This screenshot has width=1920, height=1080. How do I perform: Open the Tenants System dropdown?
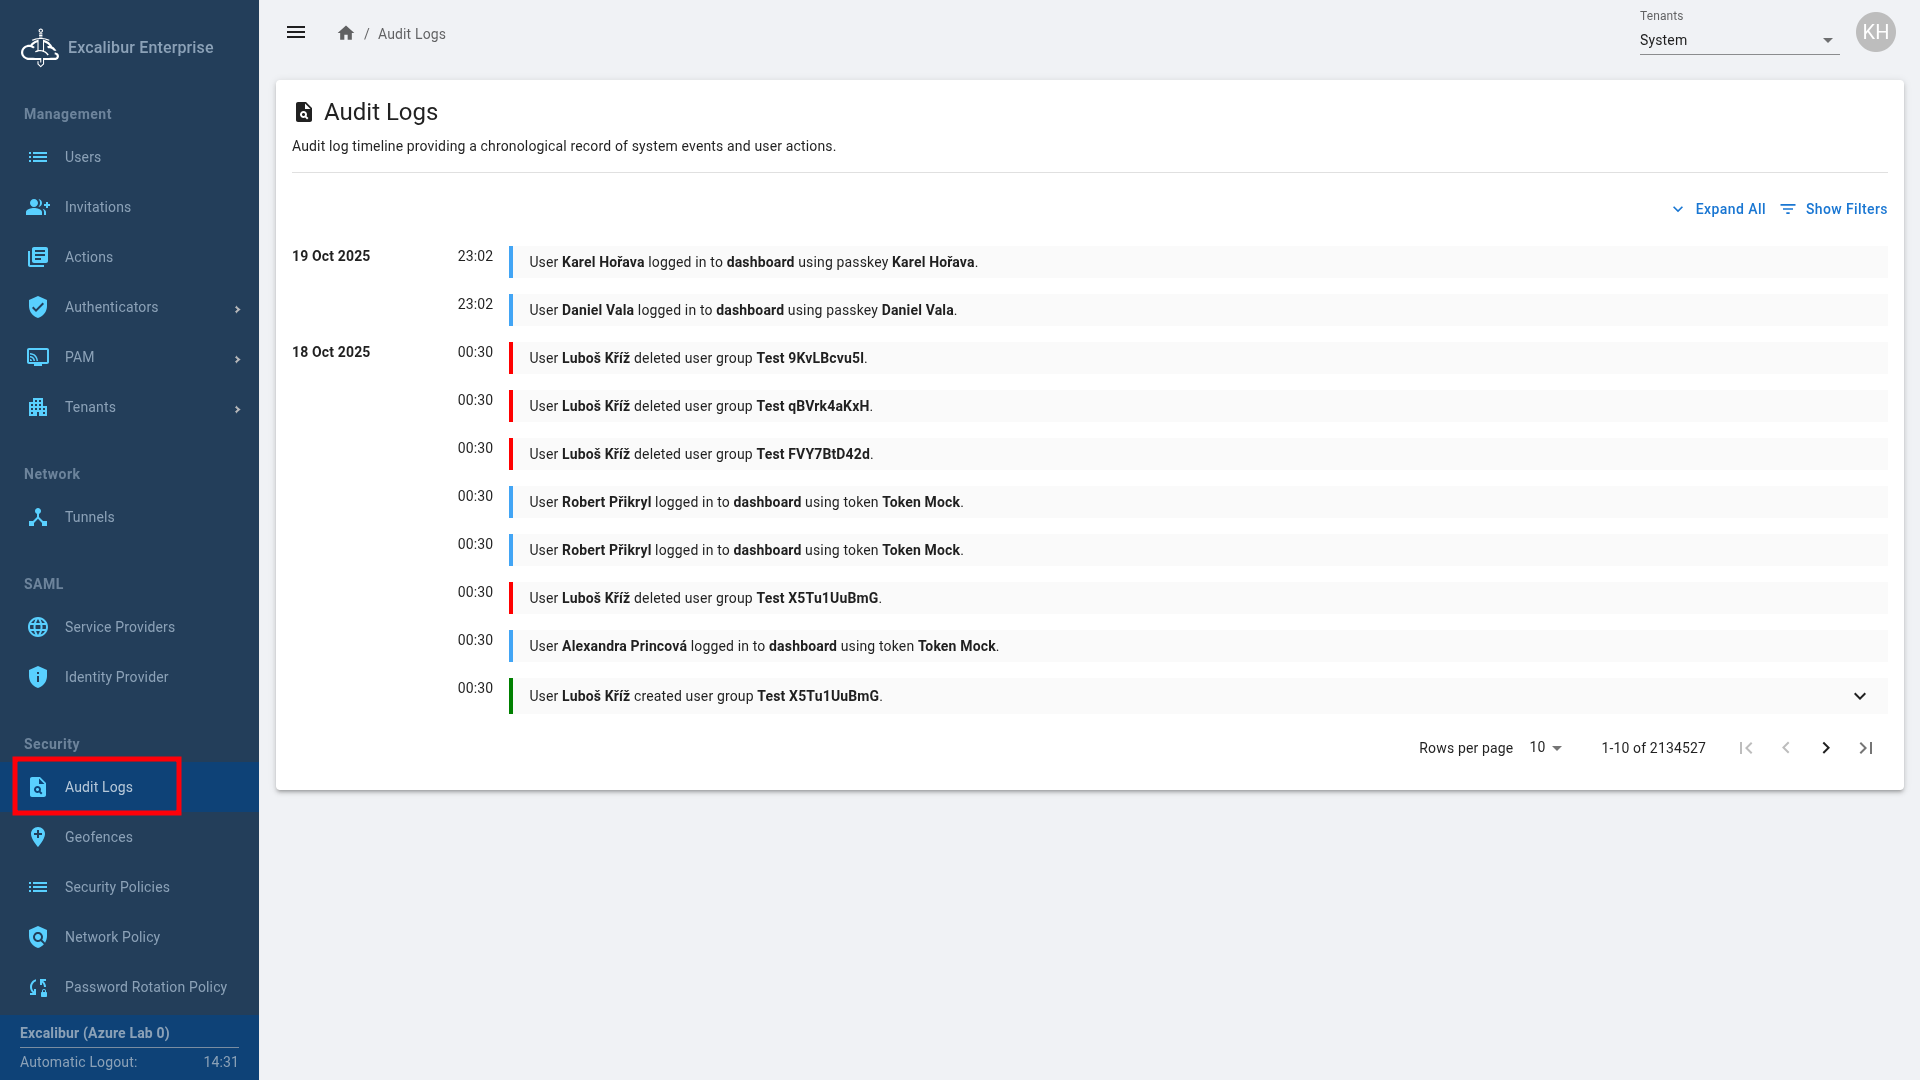[1738, 40]
